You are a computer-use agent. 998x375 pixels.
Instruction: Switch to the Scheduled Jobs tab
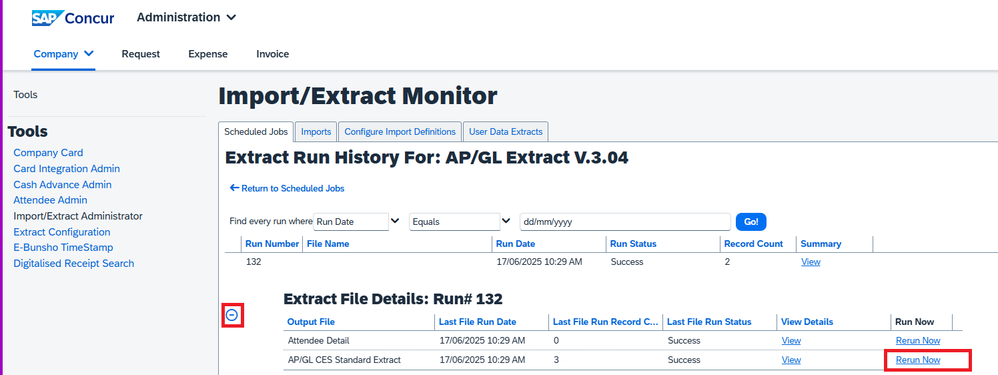pyautogui.click(x=257, y=132)
